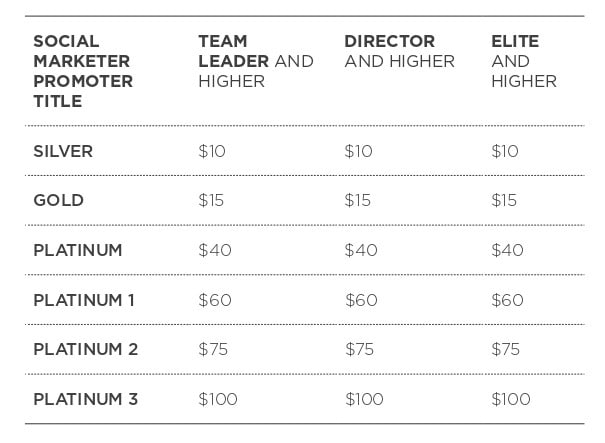Select the Gold $15 under Director

[x=358, y=200]
